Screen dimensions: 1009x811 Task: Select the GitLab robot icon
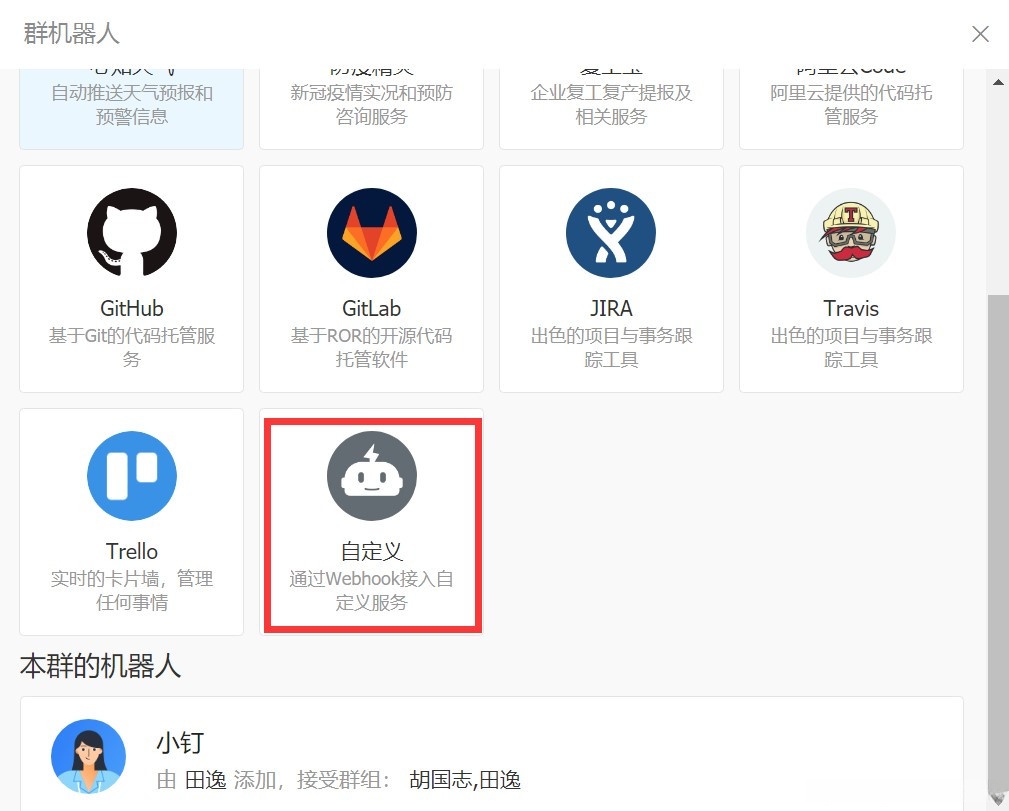click(x=371, y=232)
